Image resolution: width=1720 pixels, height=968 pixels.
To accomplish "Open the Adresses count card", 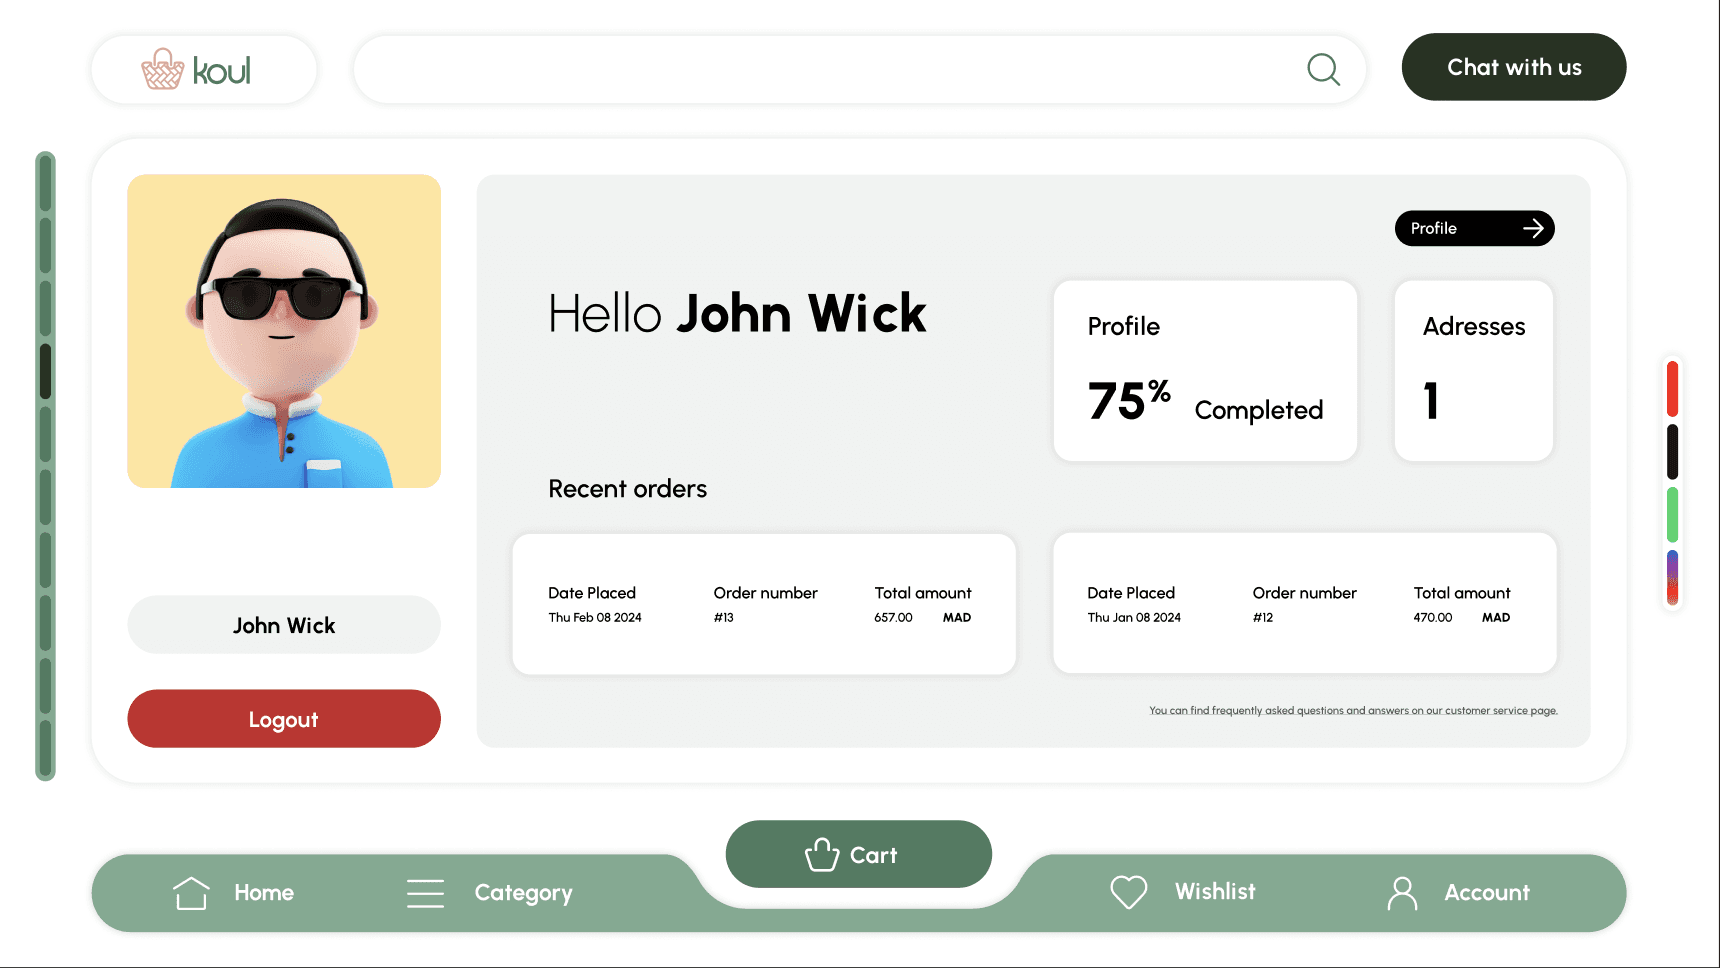I will pyautogui.click(x=1474, y=371).
